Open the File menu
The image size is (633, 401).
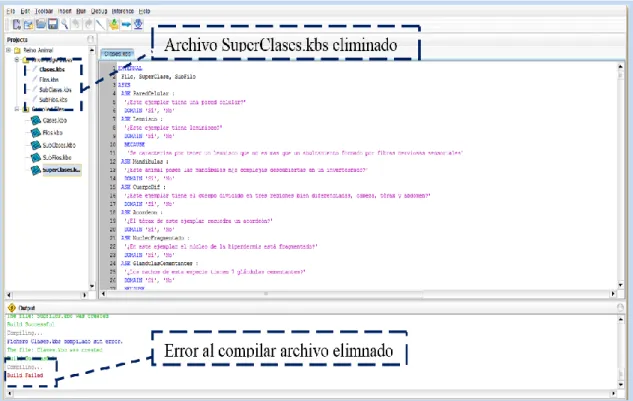10,11
